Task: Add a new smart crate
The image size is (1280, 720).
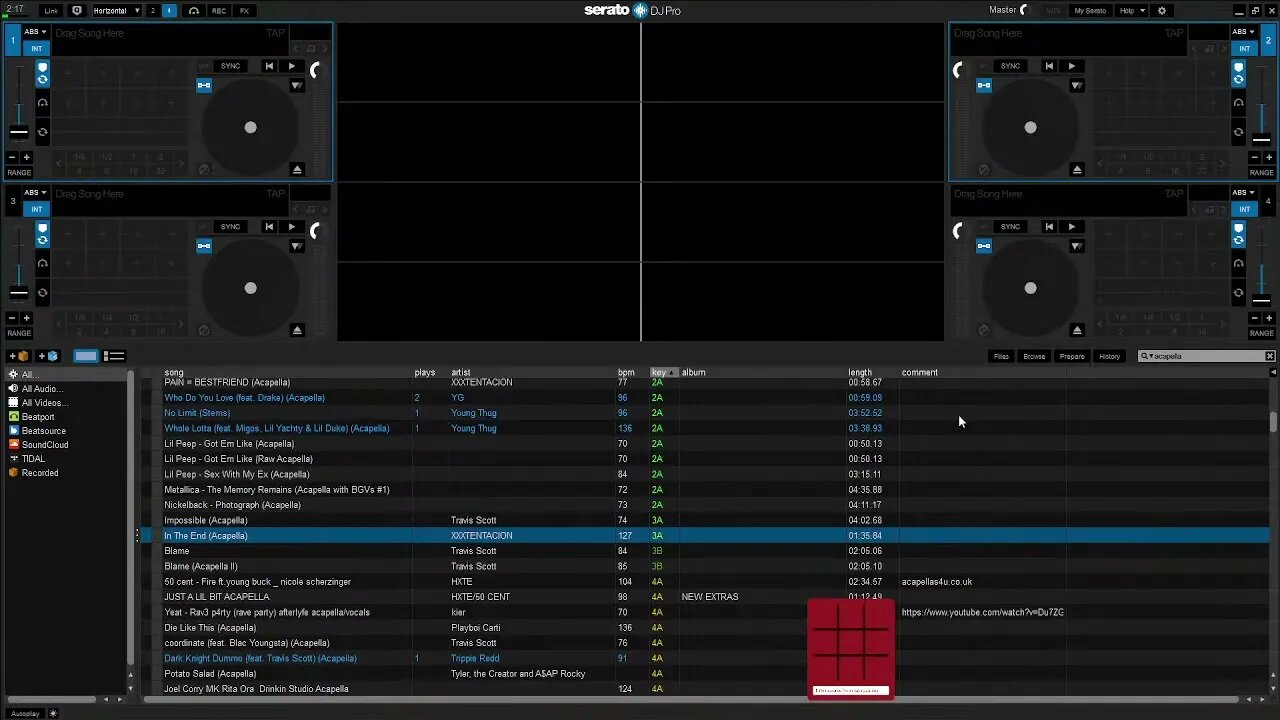Action: pyautogui.click(x=49, y=356)
